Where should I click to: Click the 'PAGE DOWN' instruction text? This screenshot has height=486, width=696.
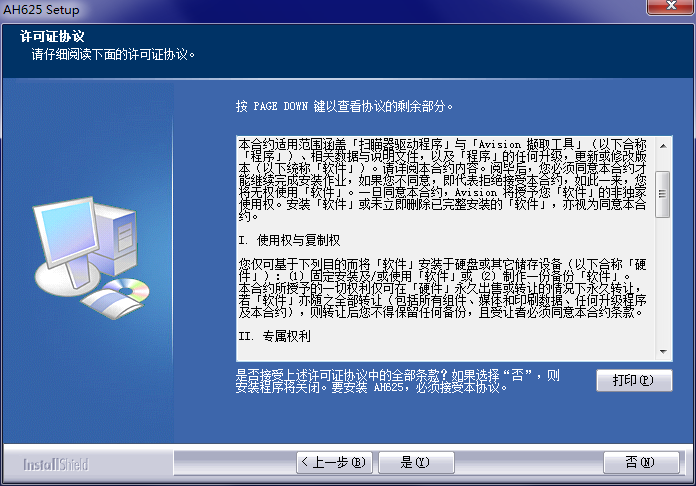point(344,106)
